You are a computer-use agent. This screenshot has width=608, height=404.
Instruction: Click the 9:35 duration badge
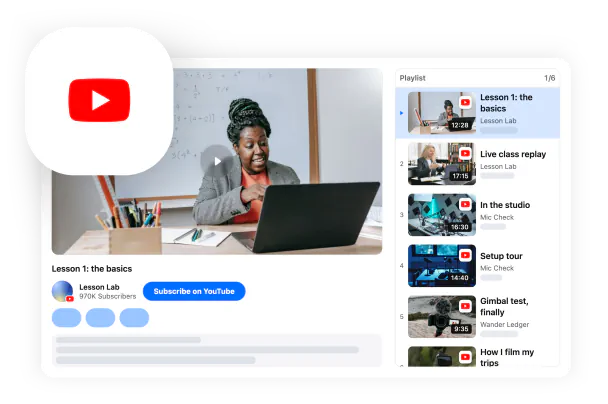[x=461, y=329]
